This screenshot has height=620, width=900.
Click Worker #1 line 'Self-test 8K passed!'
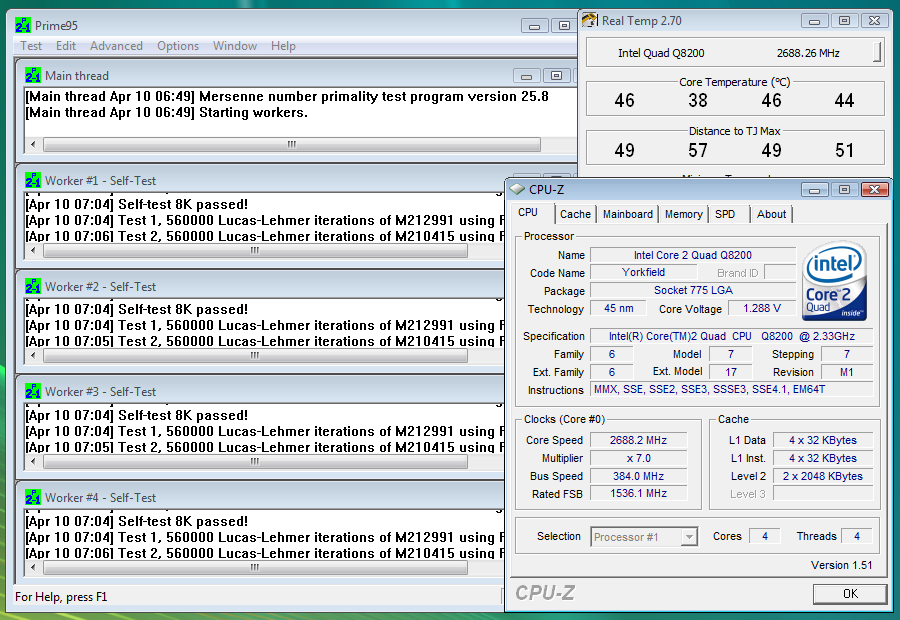tap(183, 204)
